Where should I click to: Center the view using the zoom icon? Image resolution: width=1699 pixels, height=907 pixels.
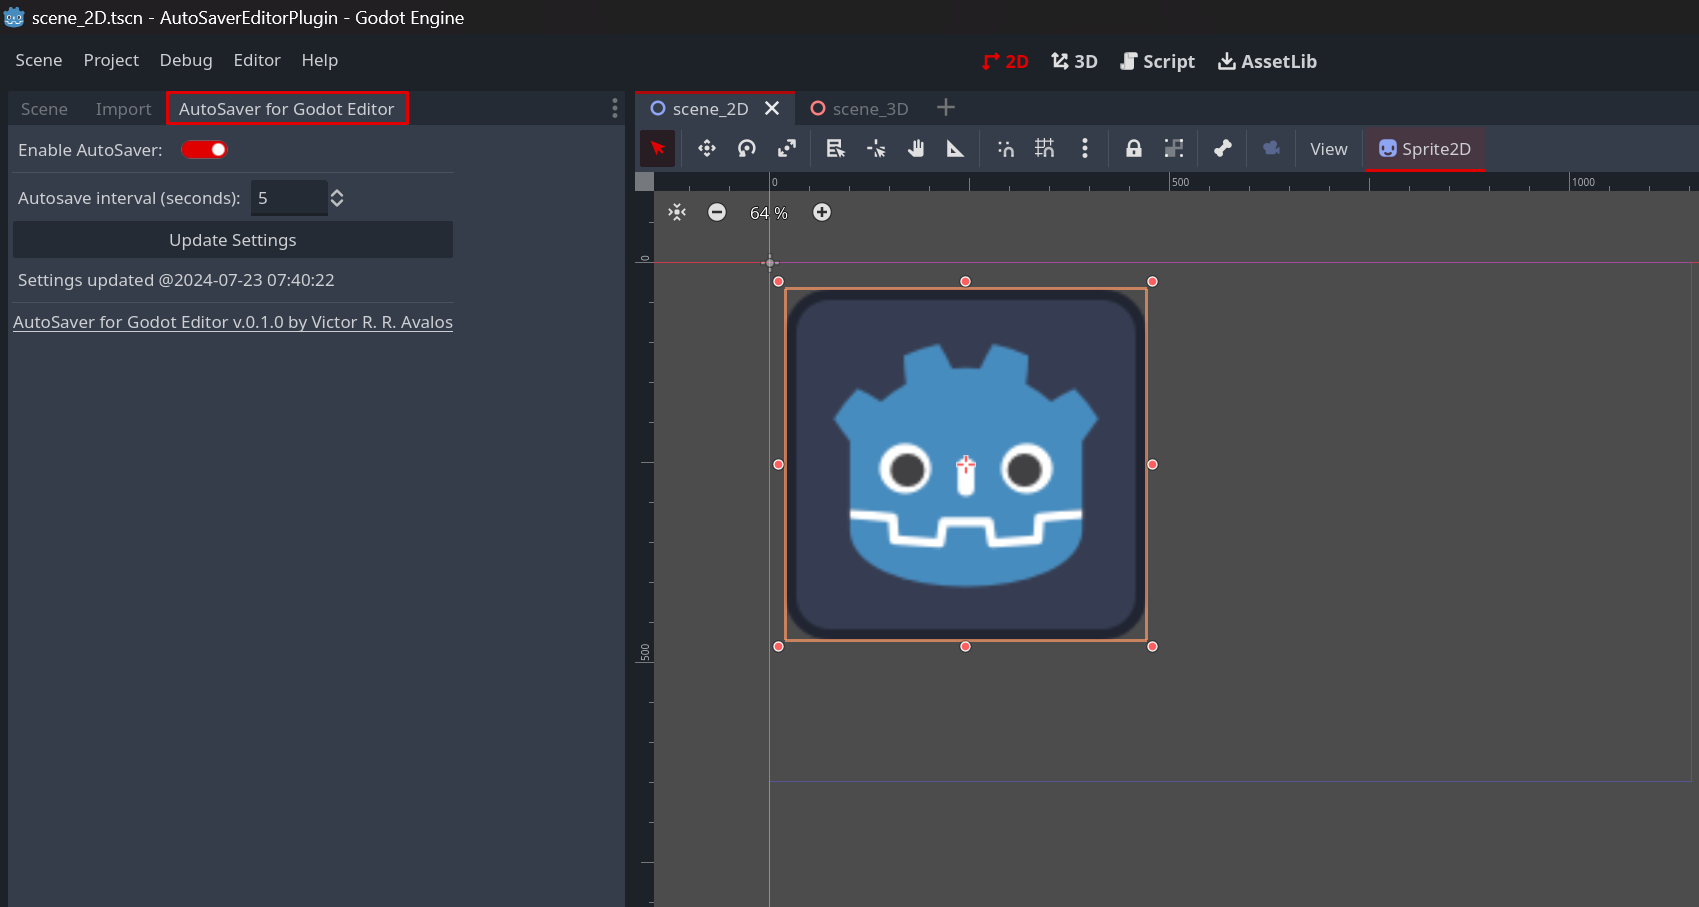click(677, 212)
